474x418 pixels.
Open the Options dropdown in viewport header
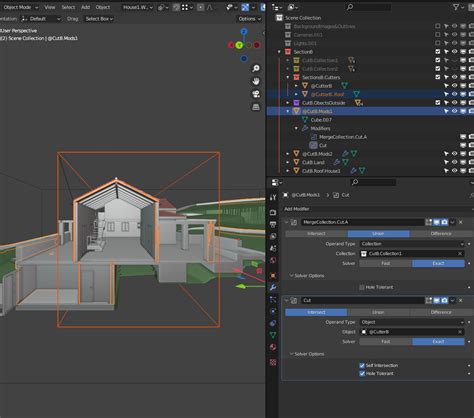(249, 19)
